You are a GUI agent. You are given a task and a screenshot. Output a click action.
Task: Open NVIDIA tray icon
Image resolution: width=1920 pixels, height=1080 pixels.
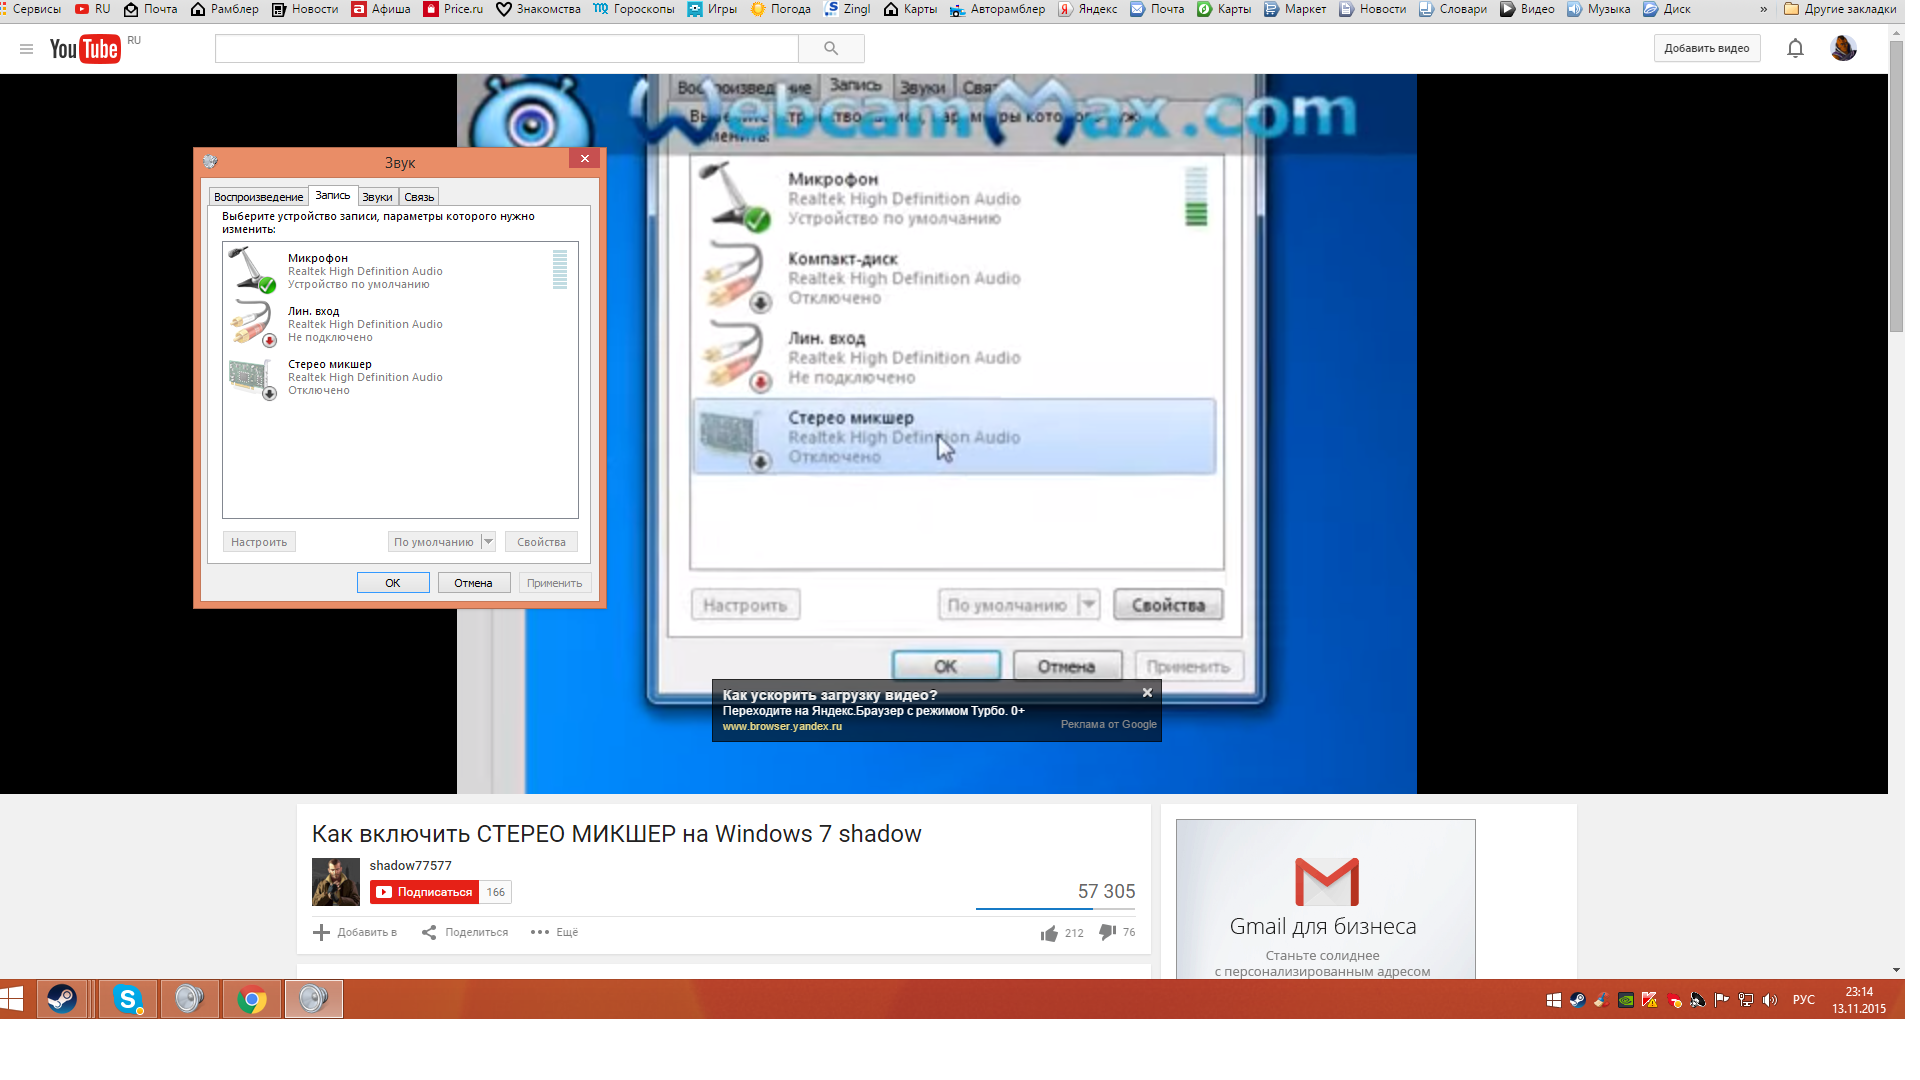(x=1626, y=1000)
